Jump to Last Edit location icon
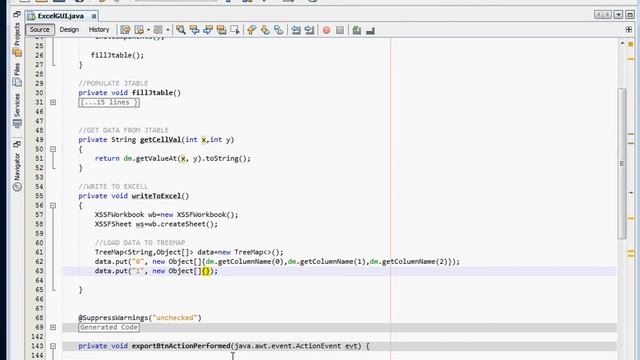Screen dimensions: 640x360 (125, 30)
